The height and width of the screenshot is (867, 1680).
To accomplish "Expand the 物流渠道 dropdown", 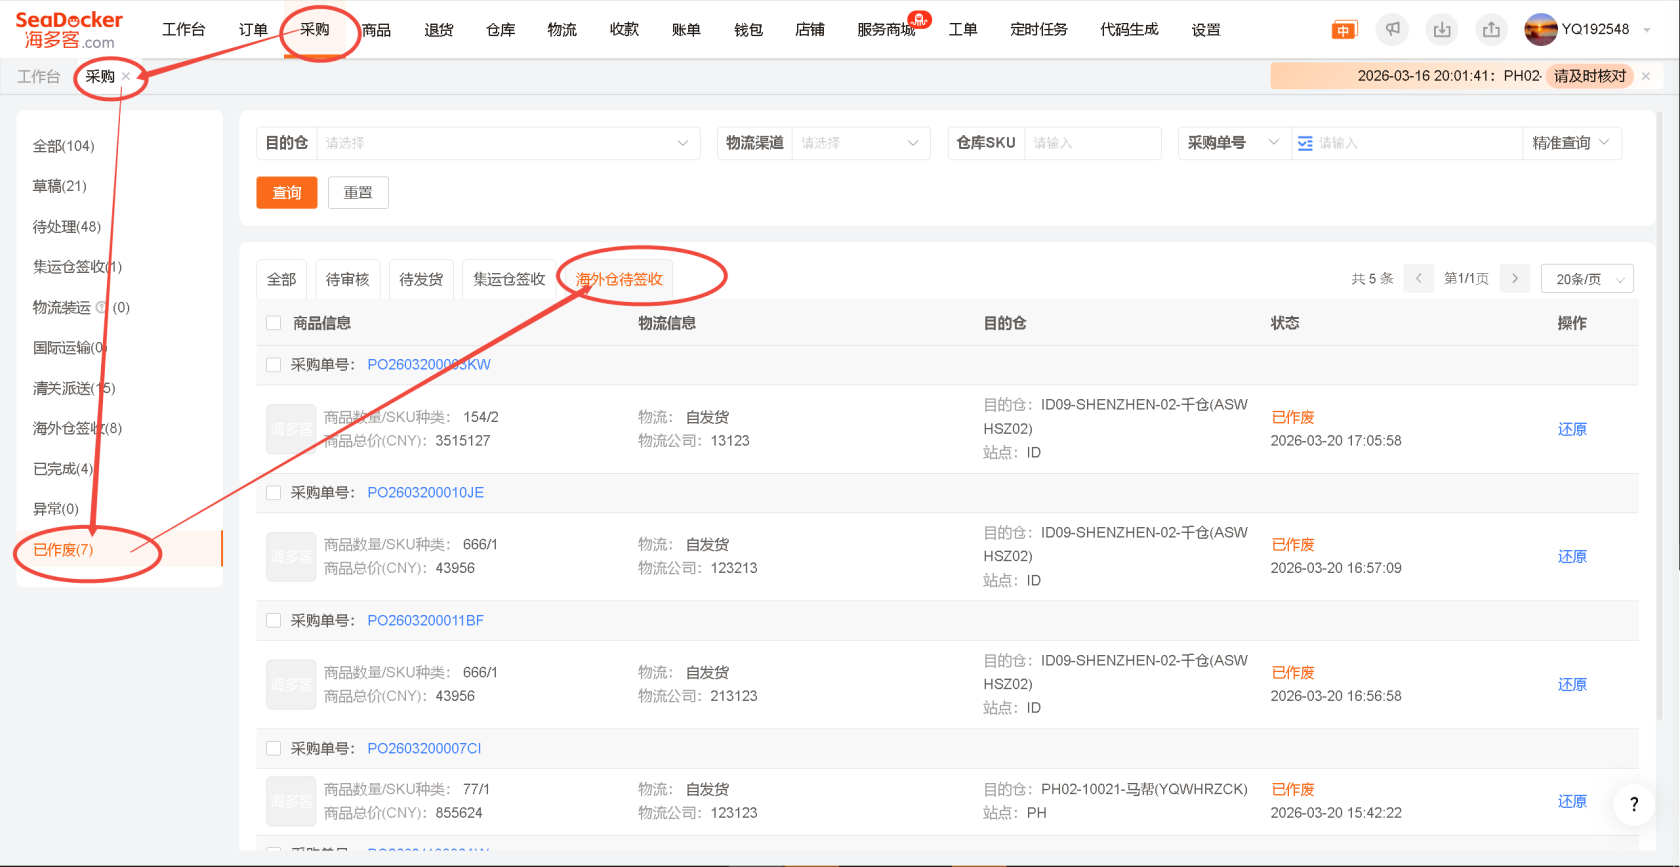I will (x=859, y=143).
